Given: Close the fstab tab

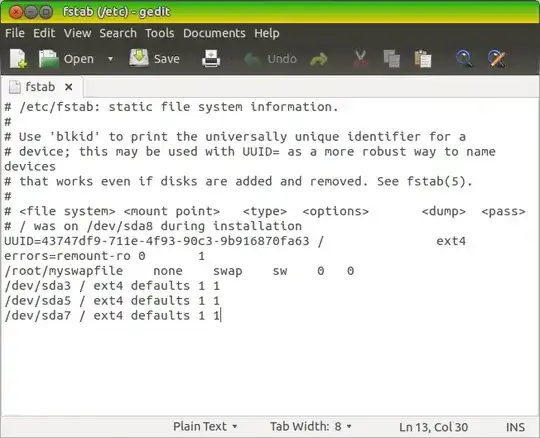Looking at the screenshot, I should point(69,87).
